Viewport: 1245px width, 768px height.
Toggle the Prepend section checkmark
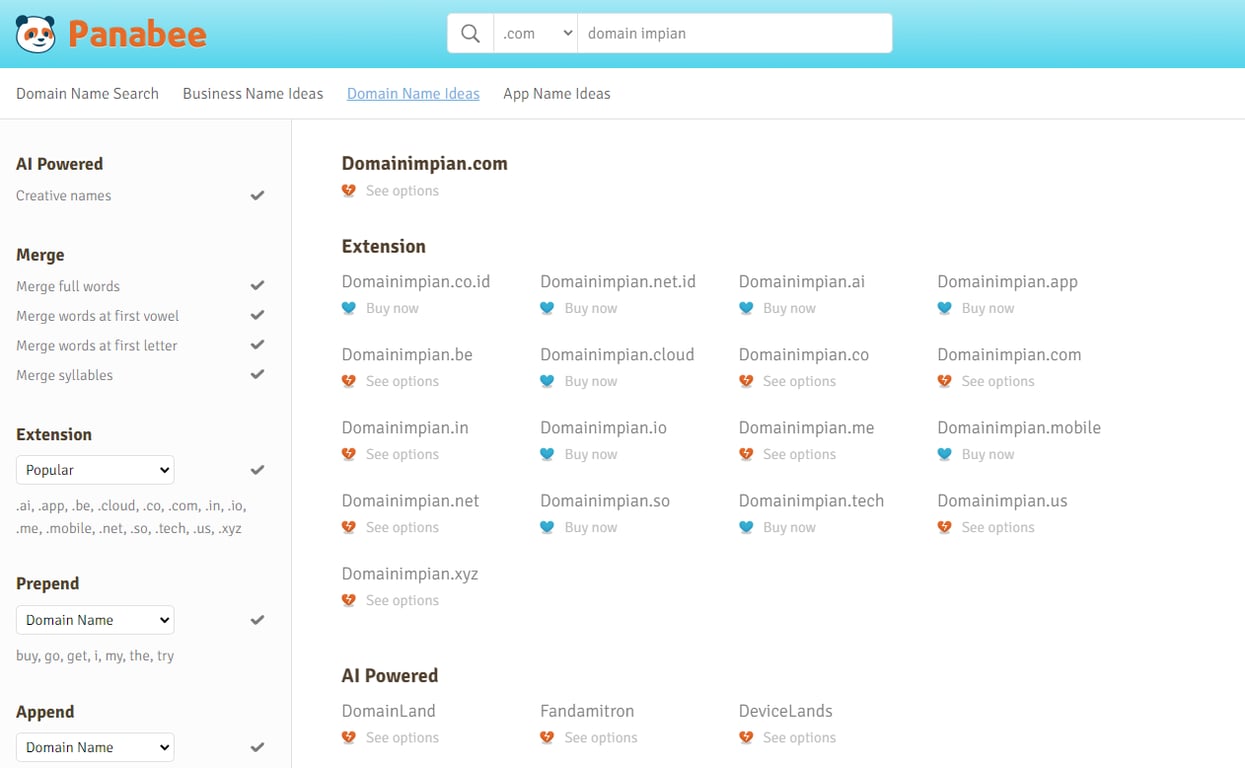pos(257,620)
